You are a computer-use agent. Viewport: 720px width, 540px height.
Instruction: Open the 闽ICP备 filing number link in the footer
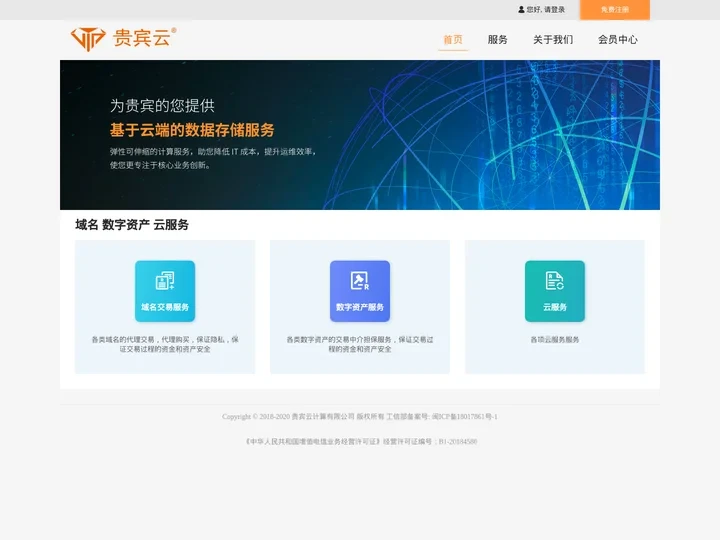point(464,416)
